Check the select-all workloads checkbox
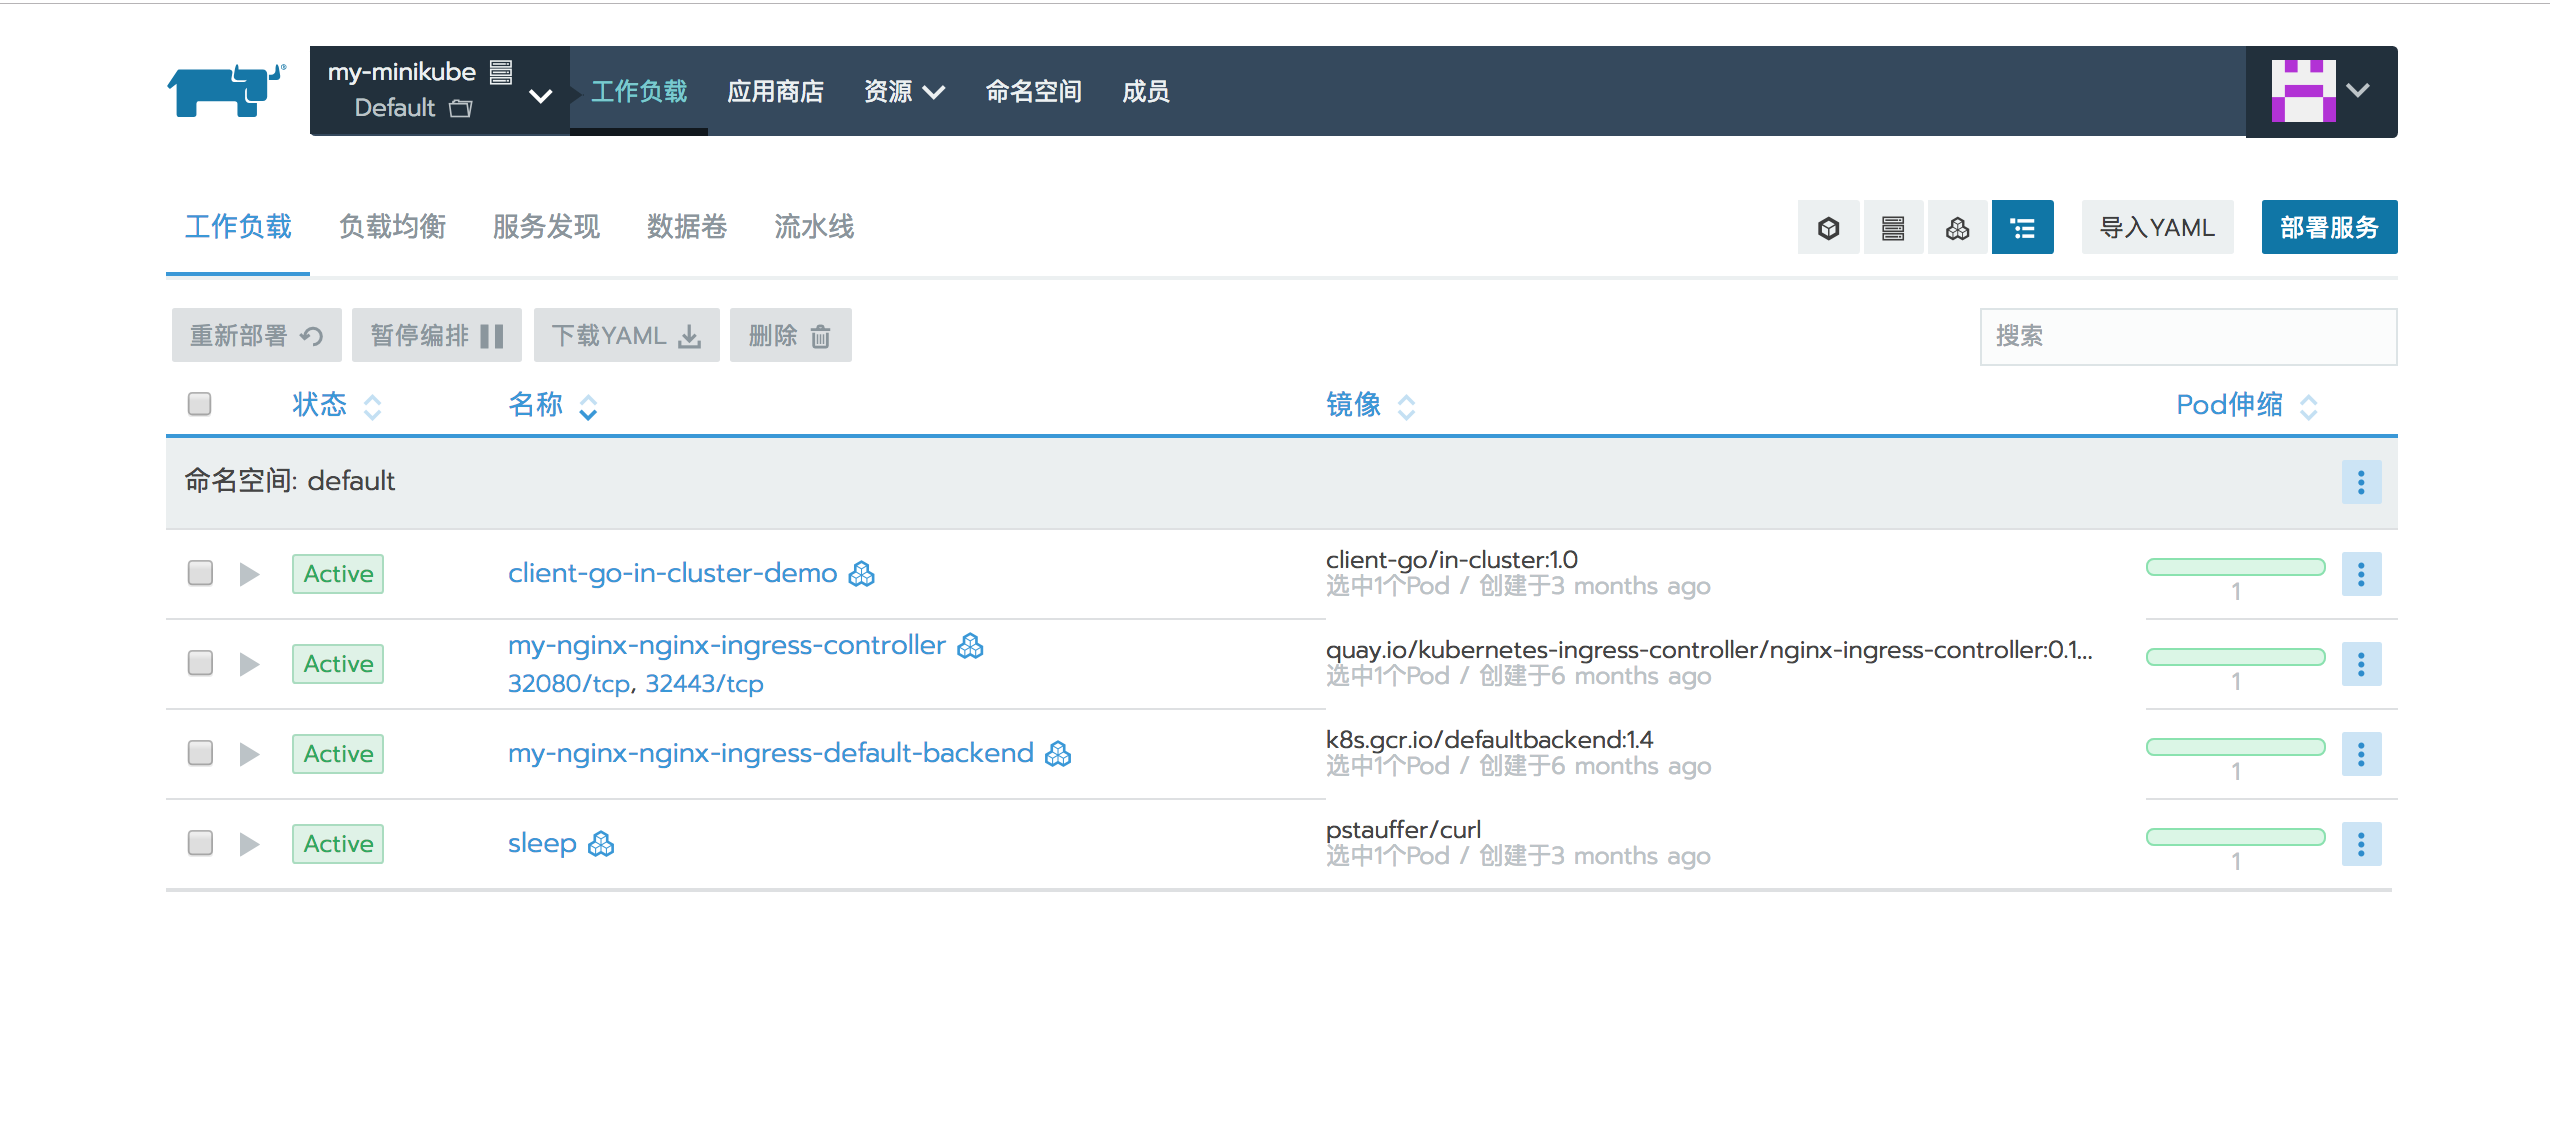Screen dimensions: 2550x1126 200,404
